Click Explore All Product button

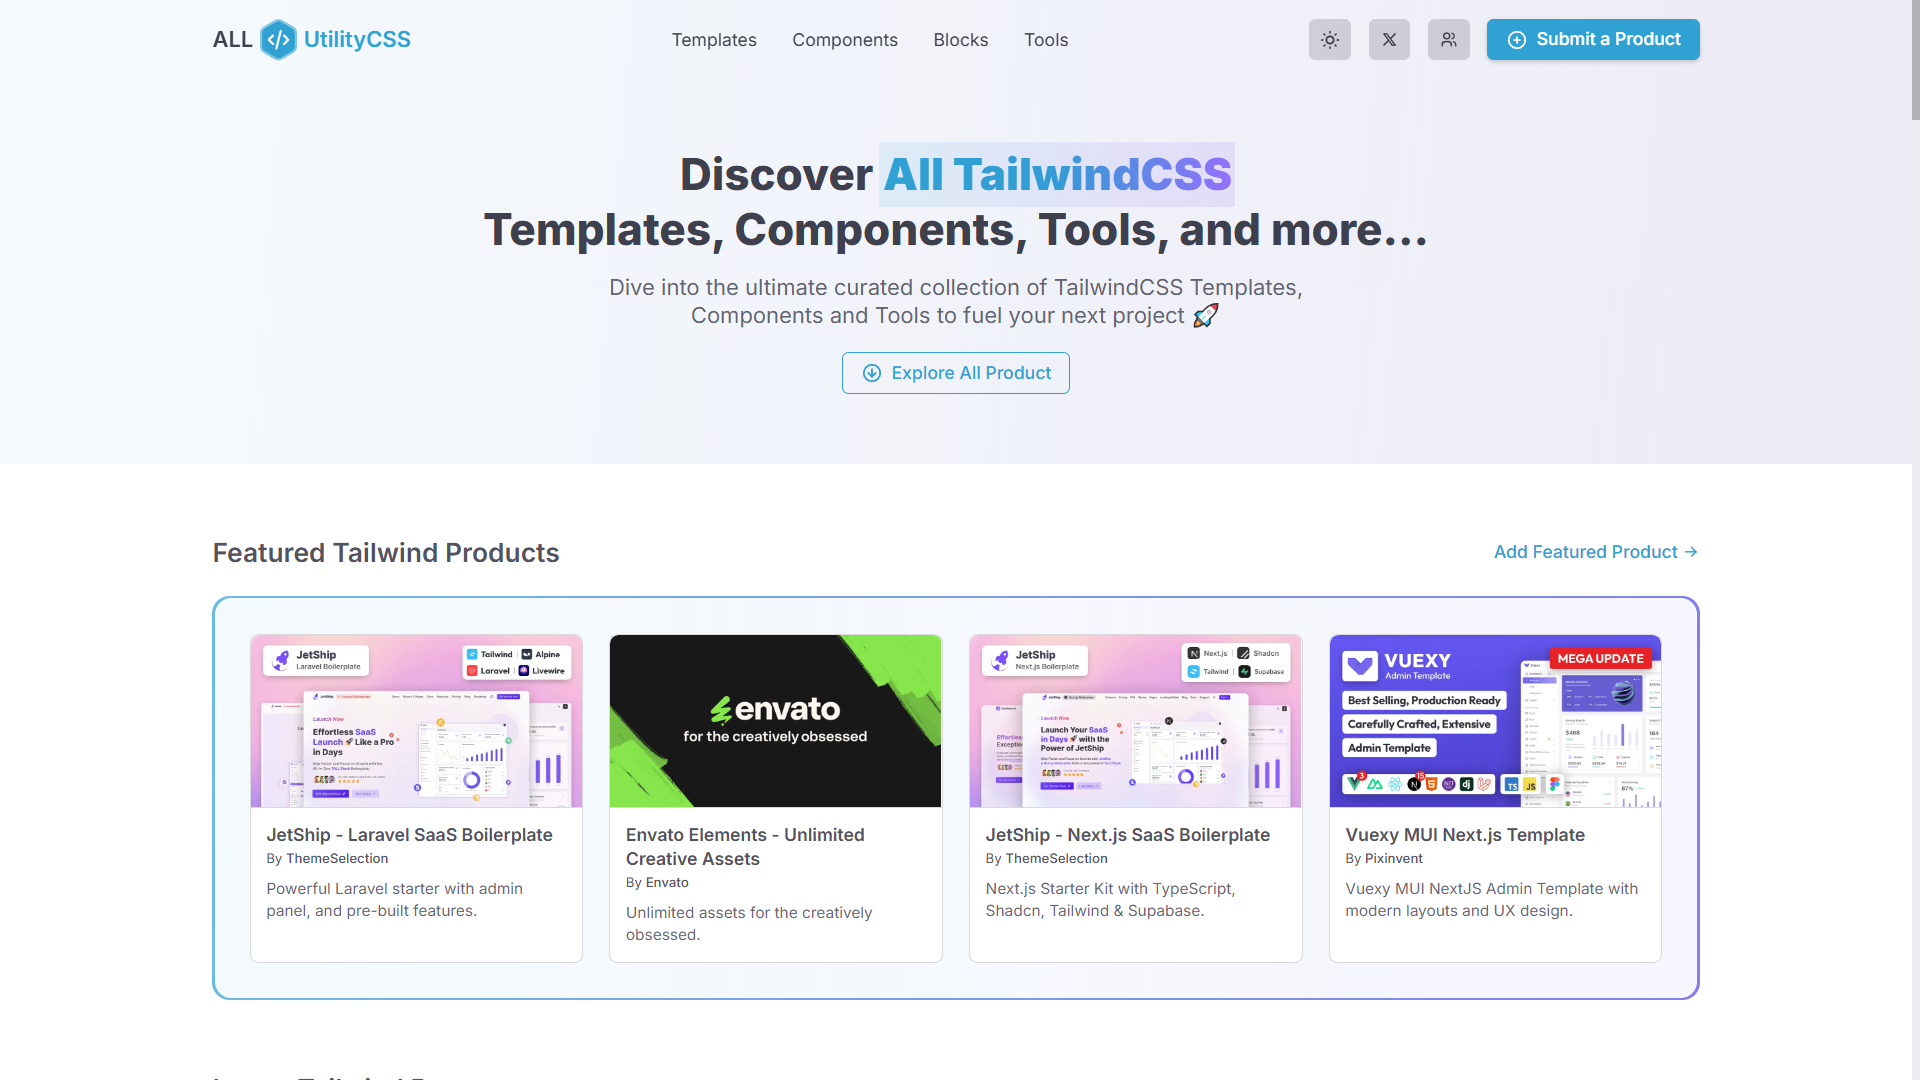coord(956,373)
